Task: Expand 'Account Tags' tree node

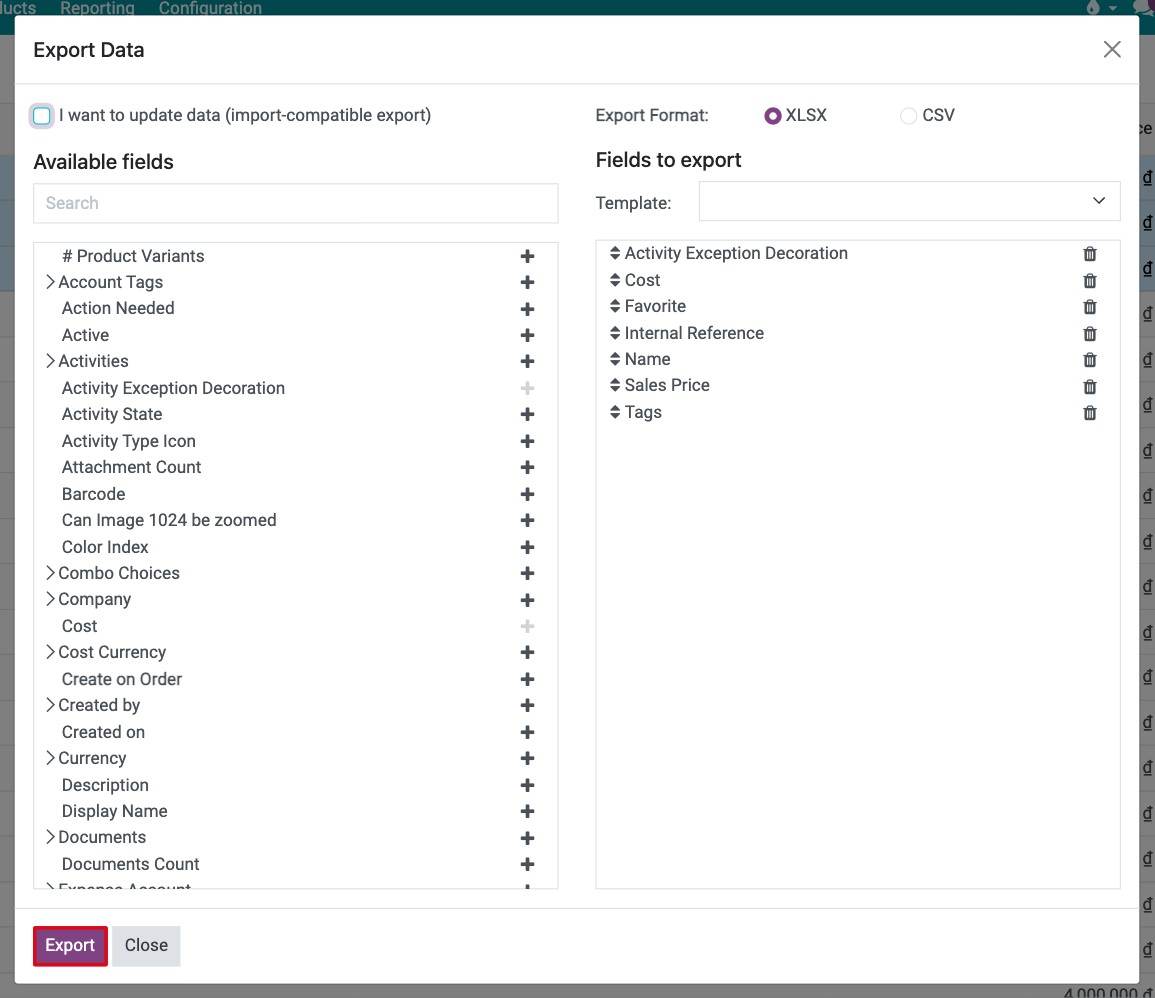Action: click(x=50, y=282)
